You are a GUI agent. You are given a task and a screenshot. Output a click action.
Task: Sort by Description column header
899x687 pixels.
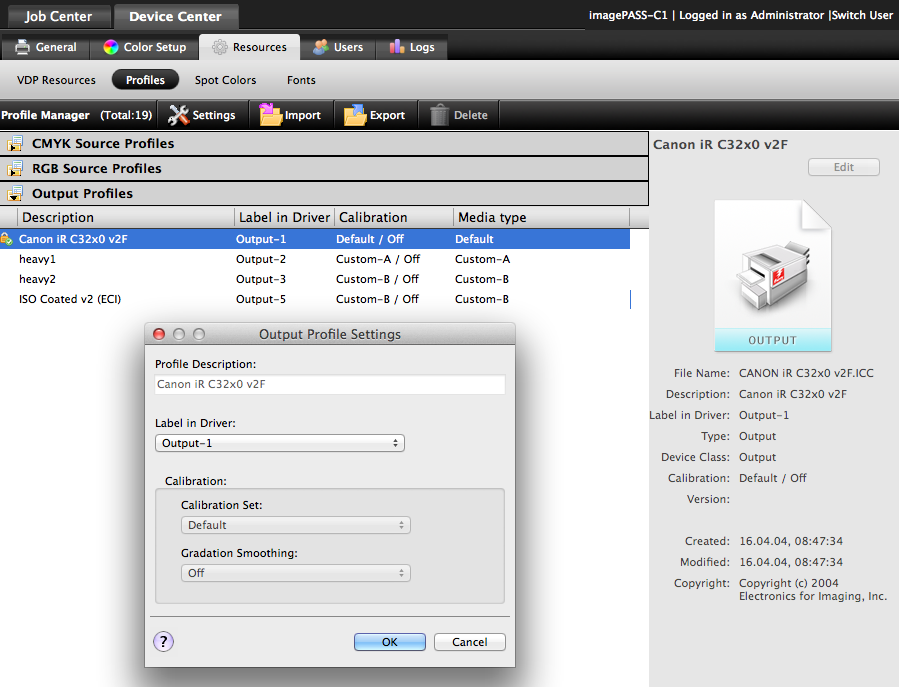pyautogui.click(x=126, y=217)
